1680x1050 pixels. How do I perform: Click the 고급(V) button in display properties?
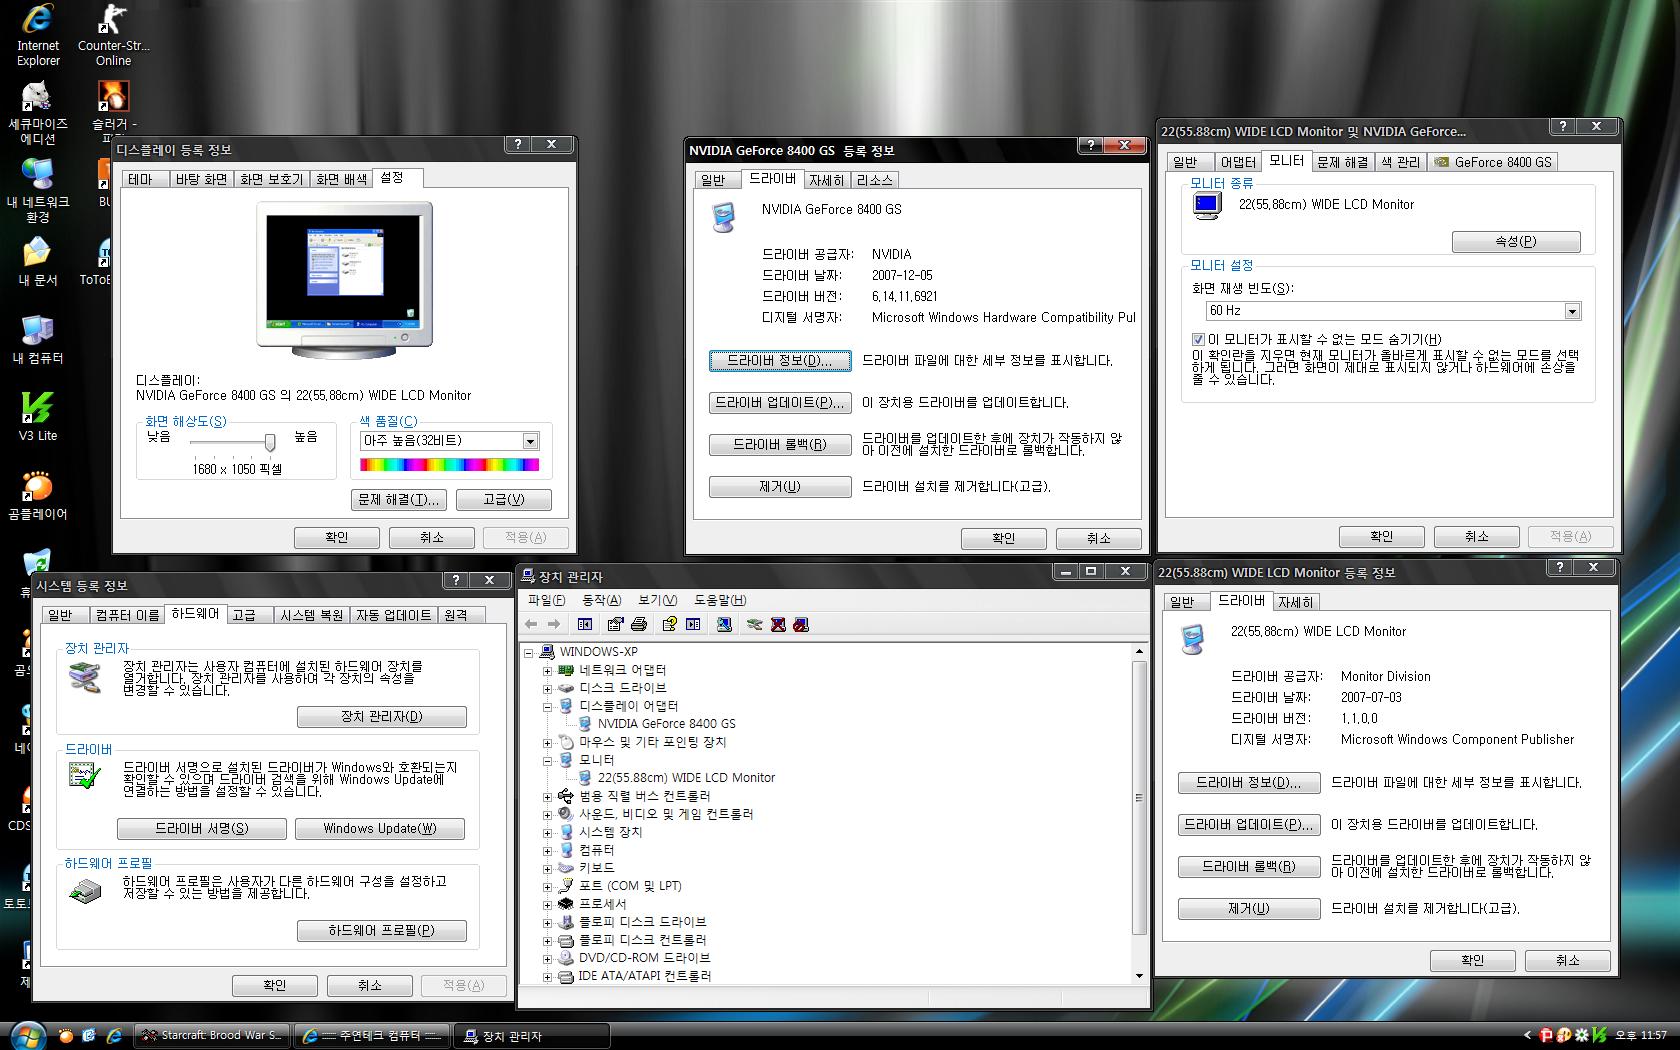(503, 500)
